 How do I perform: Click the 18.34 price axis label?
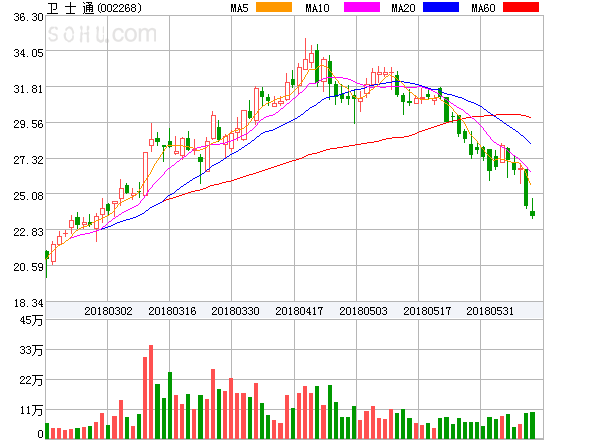pyautogui.click(x=29, y=303)
